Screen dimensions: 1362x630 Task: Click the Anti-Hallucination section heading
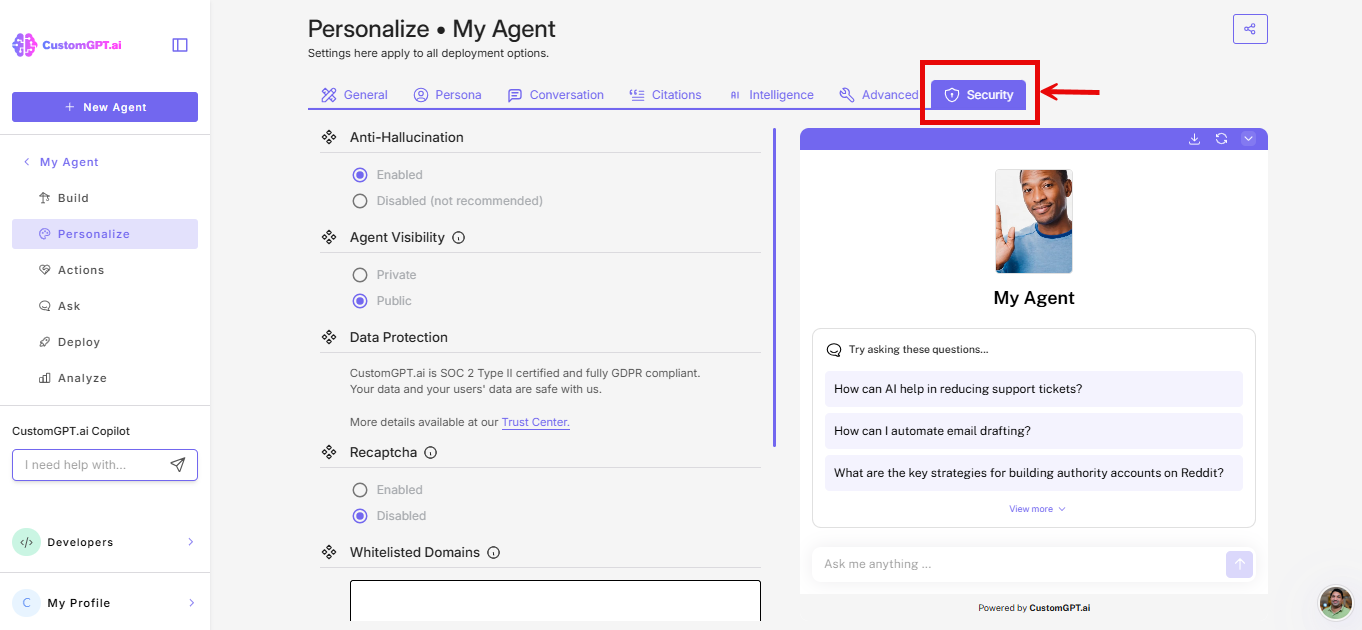click(407, 137)
